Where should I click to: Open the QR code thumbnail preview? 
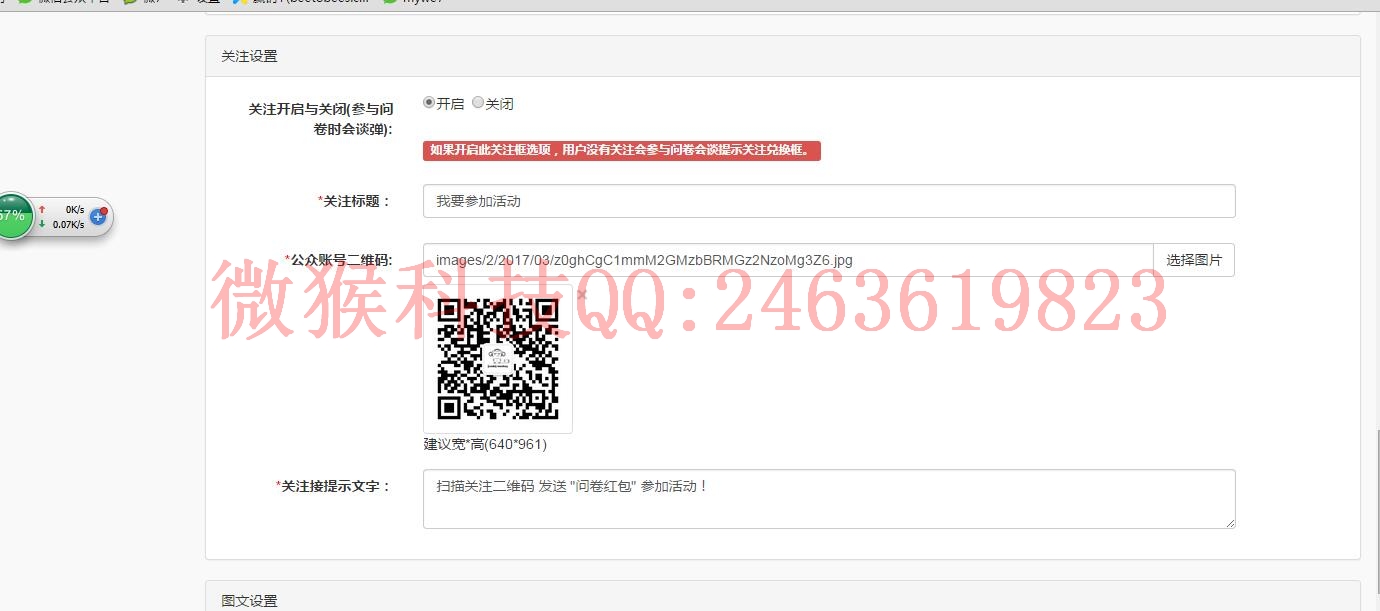[498, 359]
